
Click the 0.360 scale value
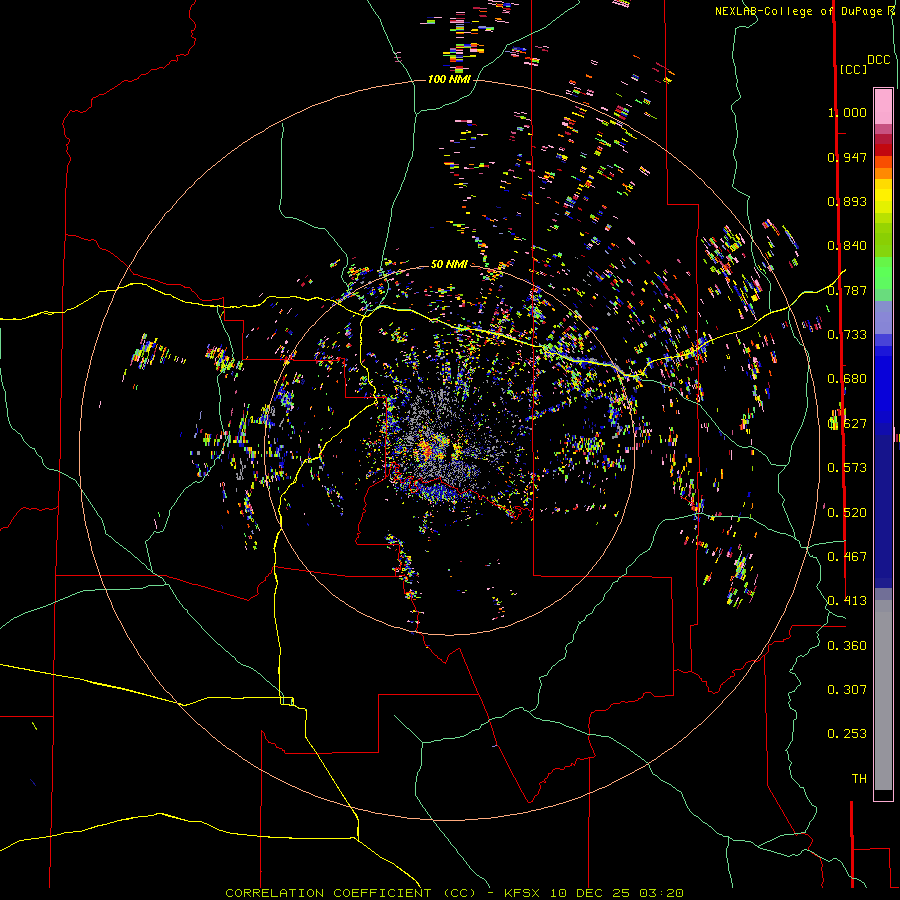(x=847, y=646)
